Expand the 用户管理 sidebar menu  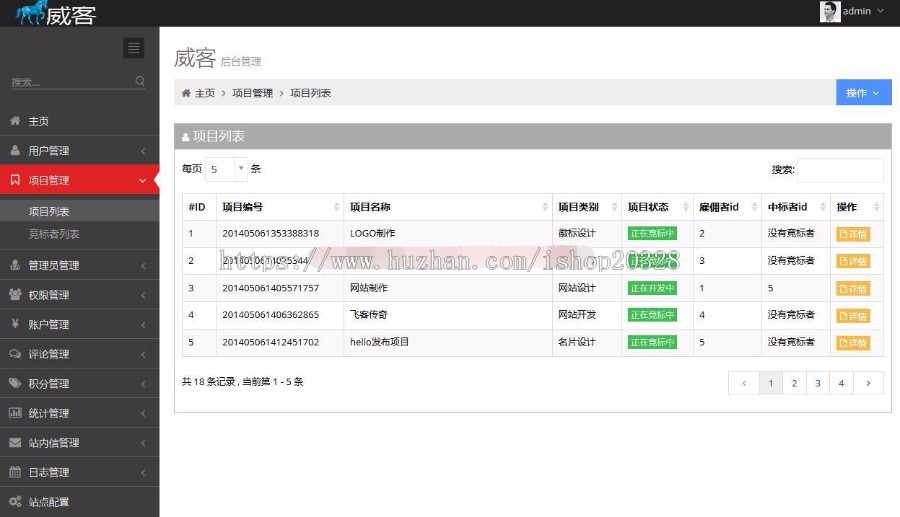[x=80, y=150]
